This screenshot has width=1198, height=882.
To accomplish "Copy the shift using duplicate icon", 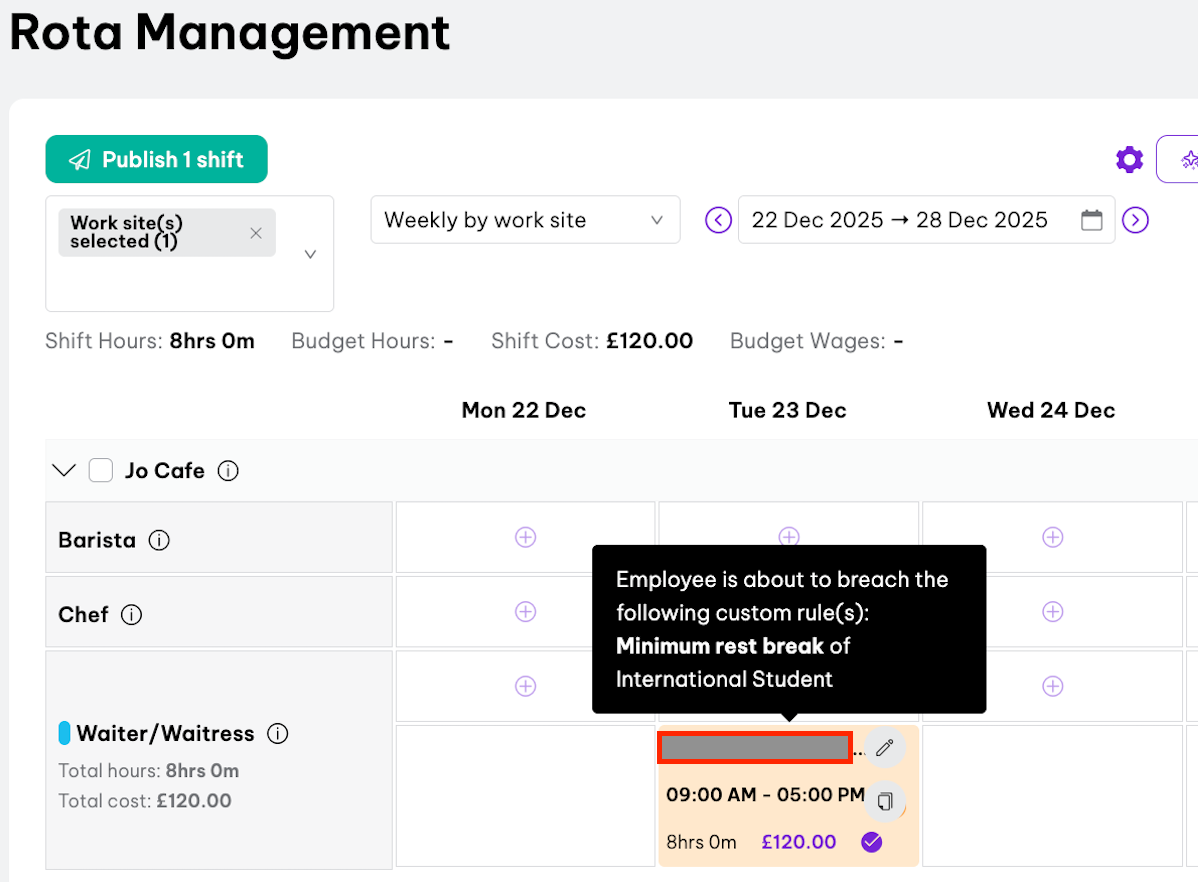I will pyautogui.click(x=884, y=801).
